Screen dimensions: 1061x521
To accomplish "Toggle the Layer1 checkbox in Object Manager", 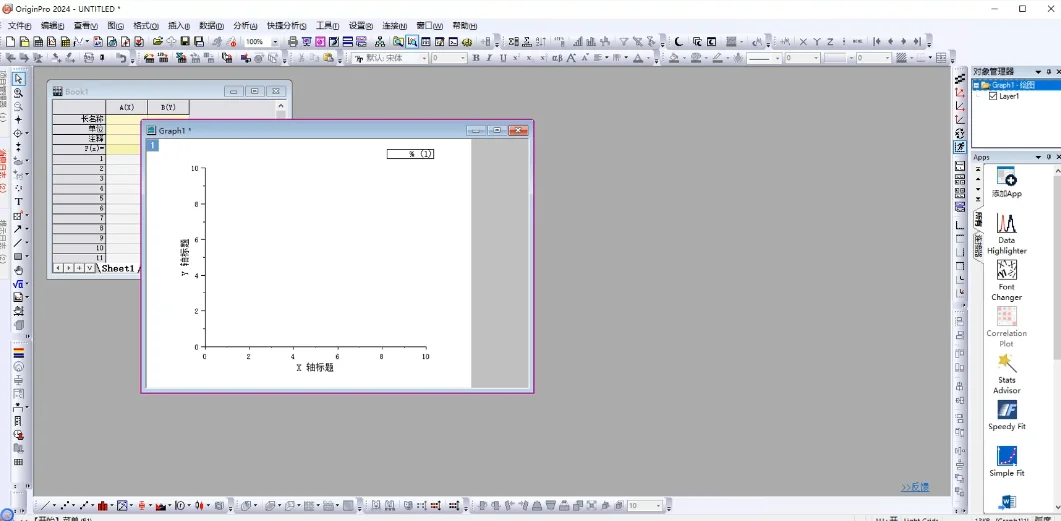I will click(x=993, y=96).
